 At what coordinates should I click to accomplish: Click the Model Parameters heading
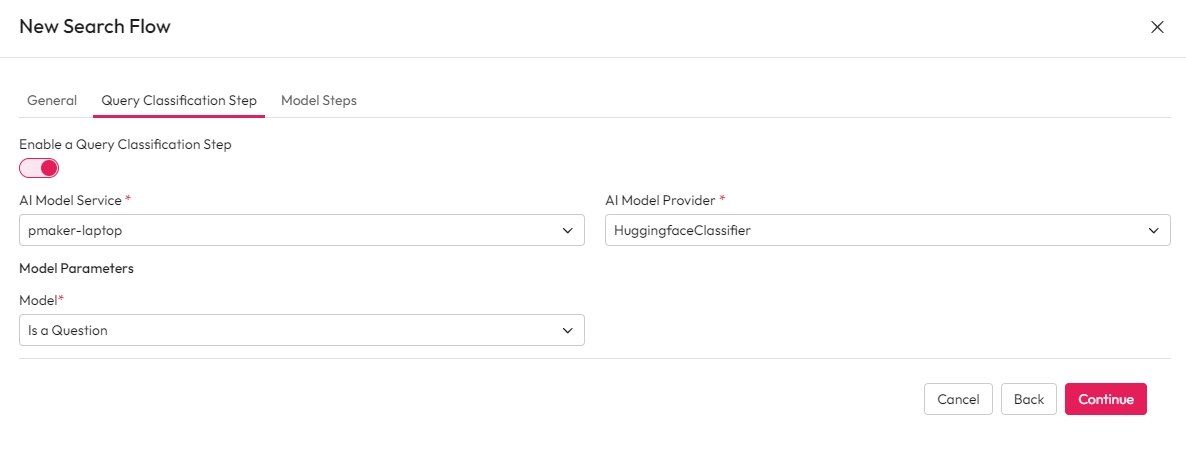tap(76, 268)
